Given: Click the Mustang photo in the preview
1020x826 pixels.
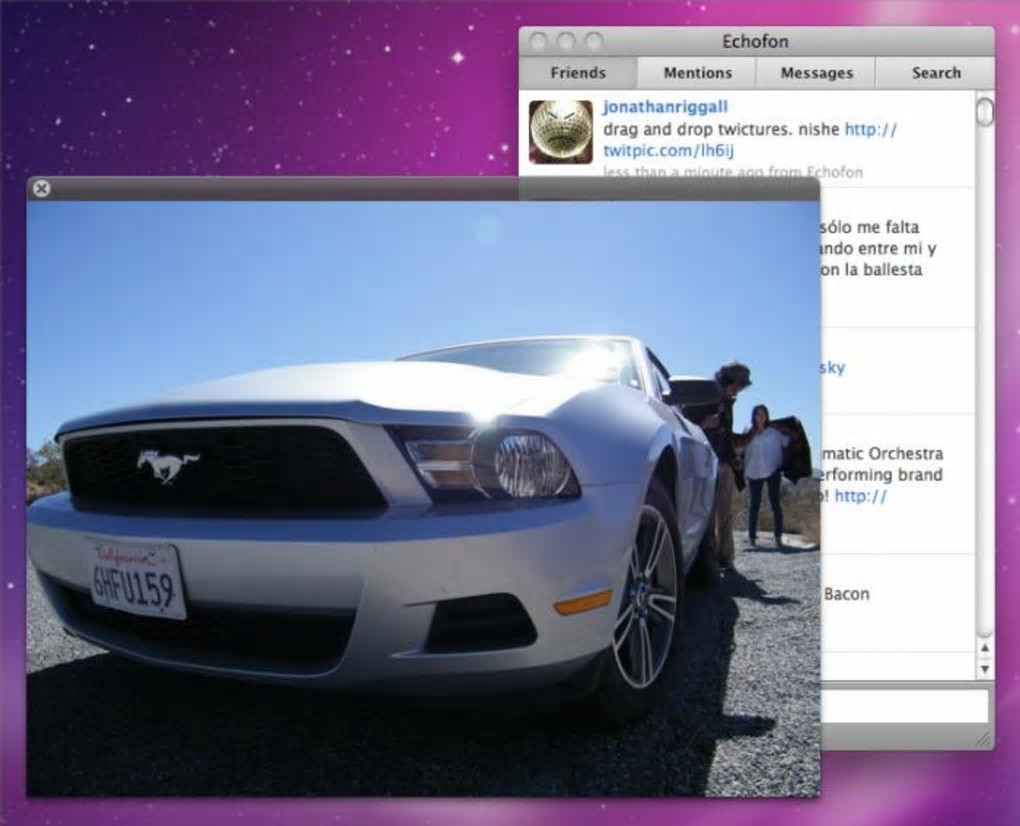Looking at the screenshot, I should click(x=423, y=498).
